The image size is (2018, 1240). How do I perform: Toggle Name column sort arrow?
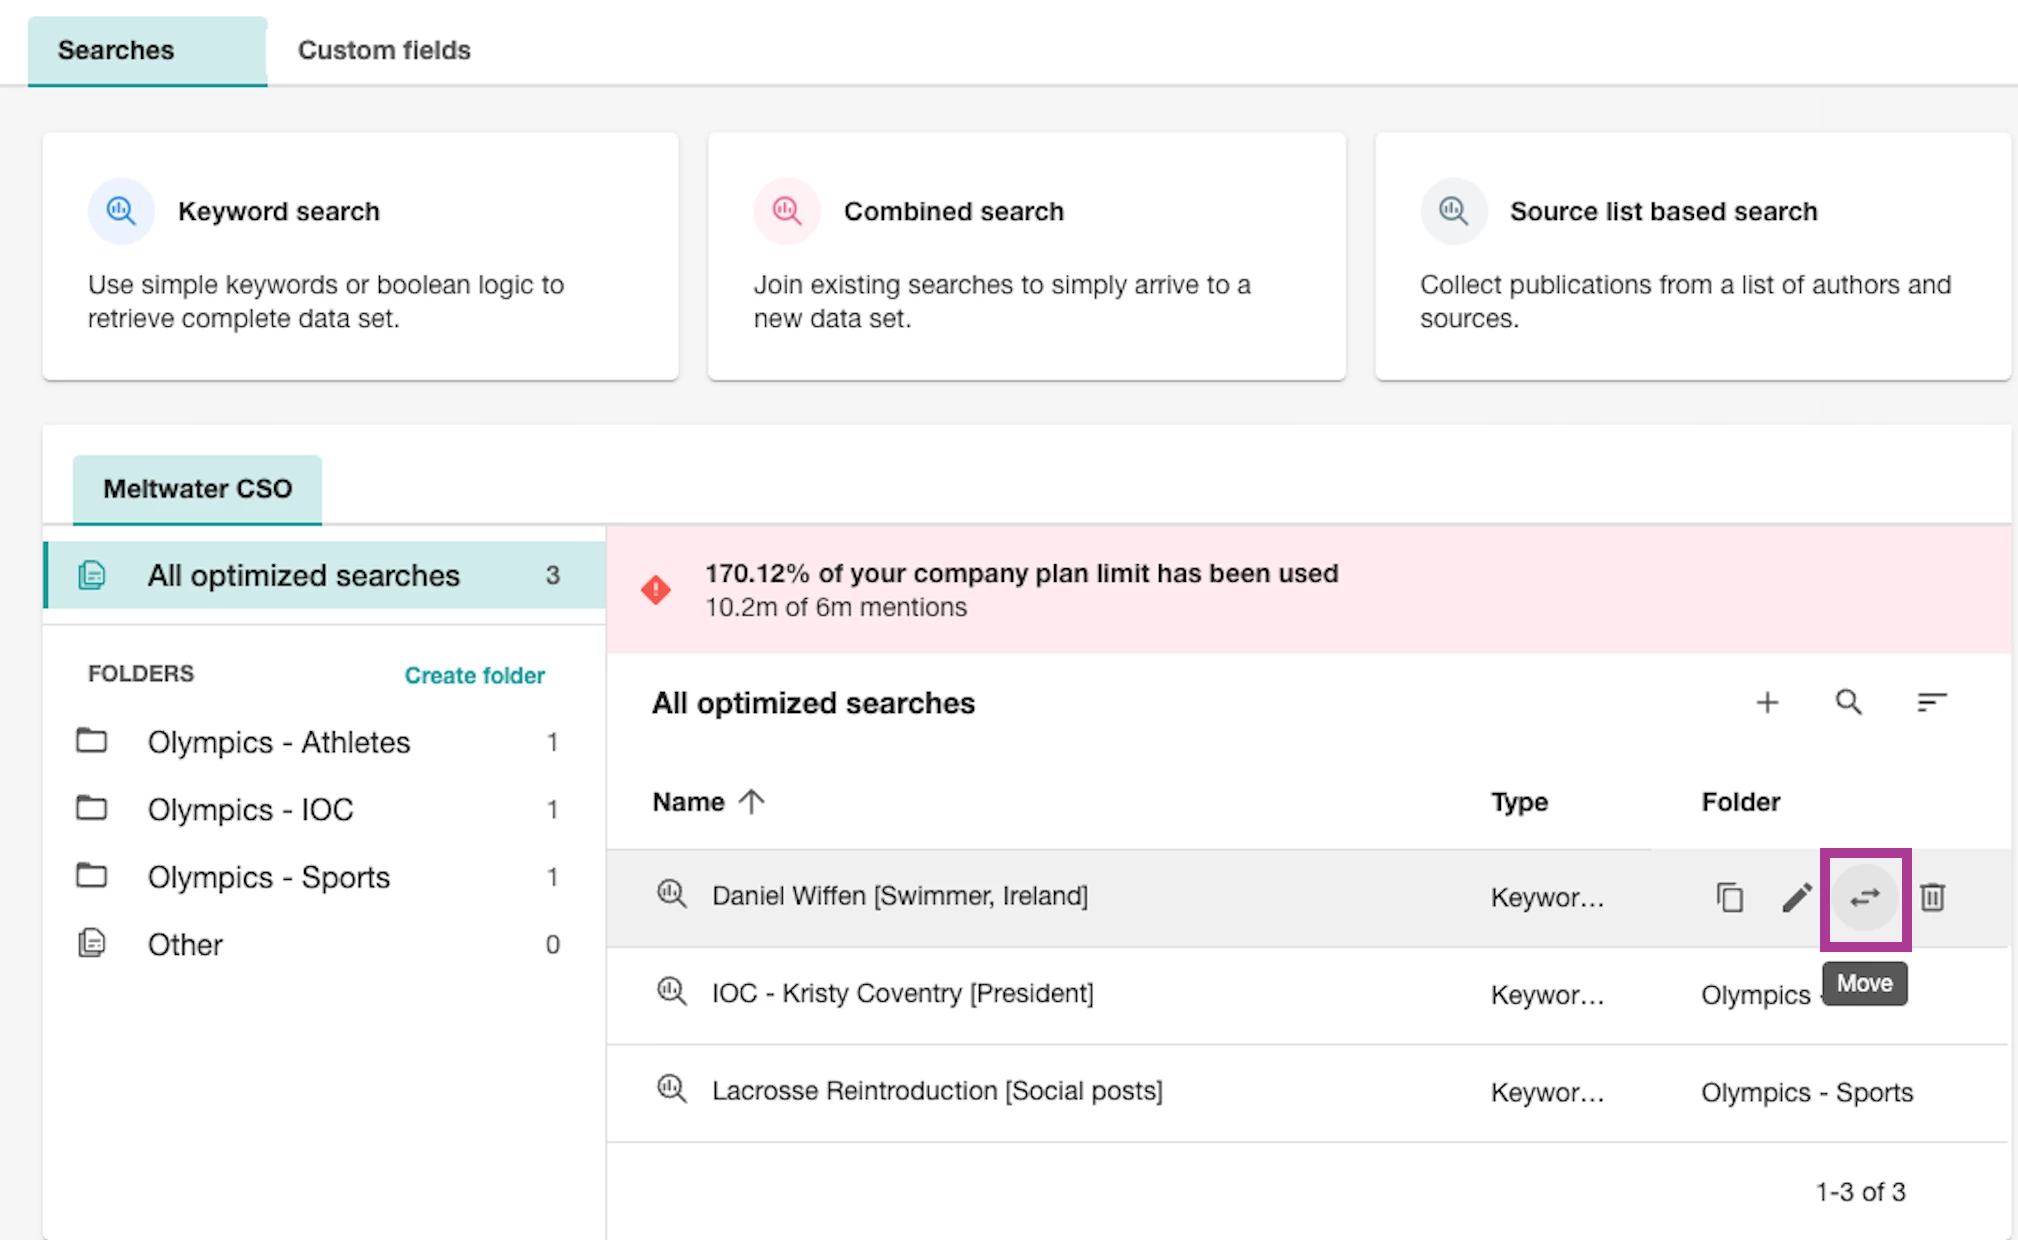click(752, 802)
